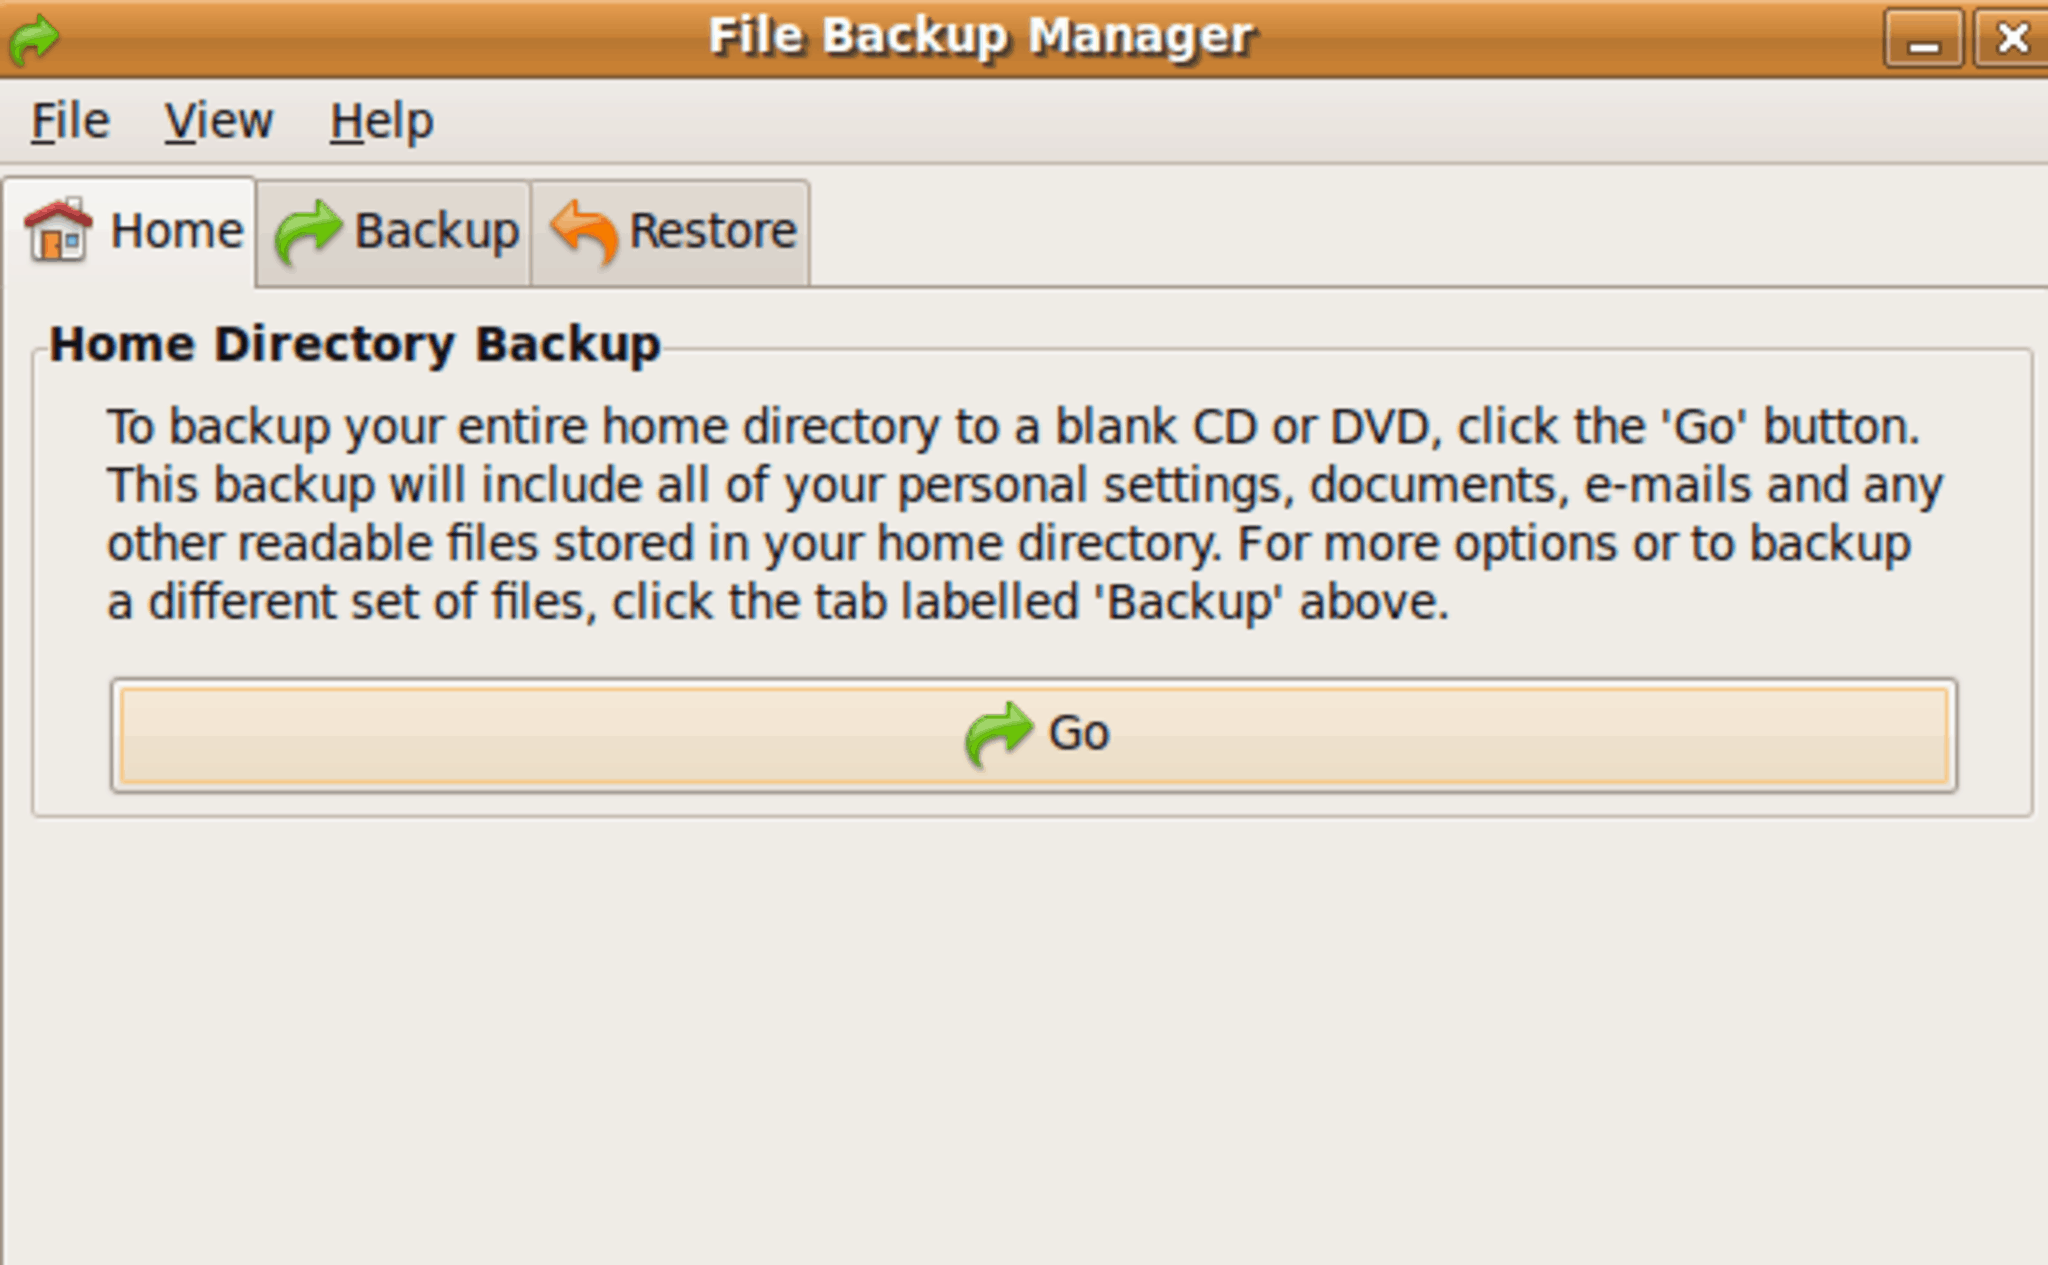The width and height of the screenshot is (2048, 1265).
Task: Click the orange arrow icon on Restore tab
Action: tap(585, 232)
